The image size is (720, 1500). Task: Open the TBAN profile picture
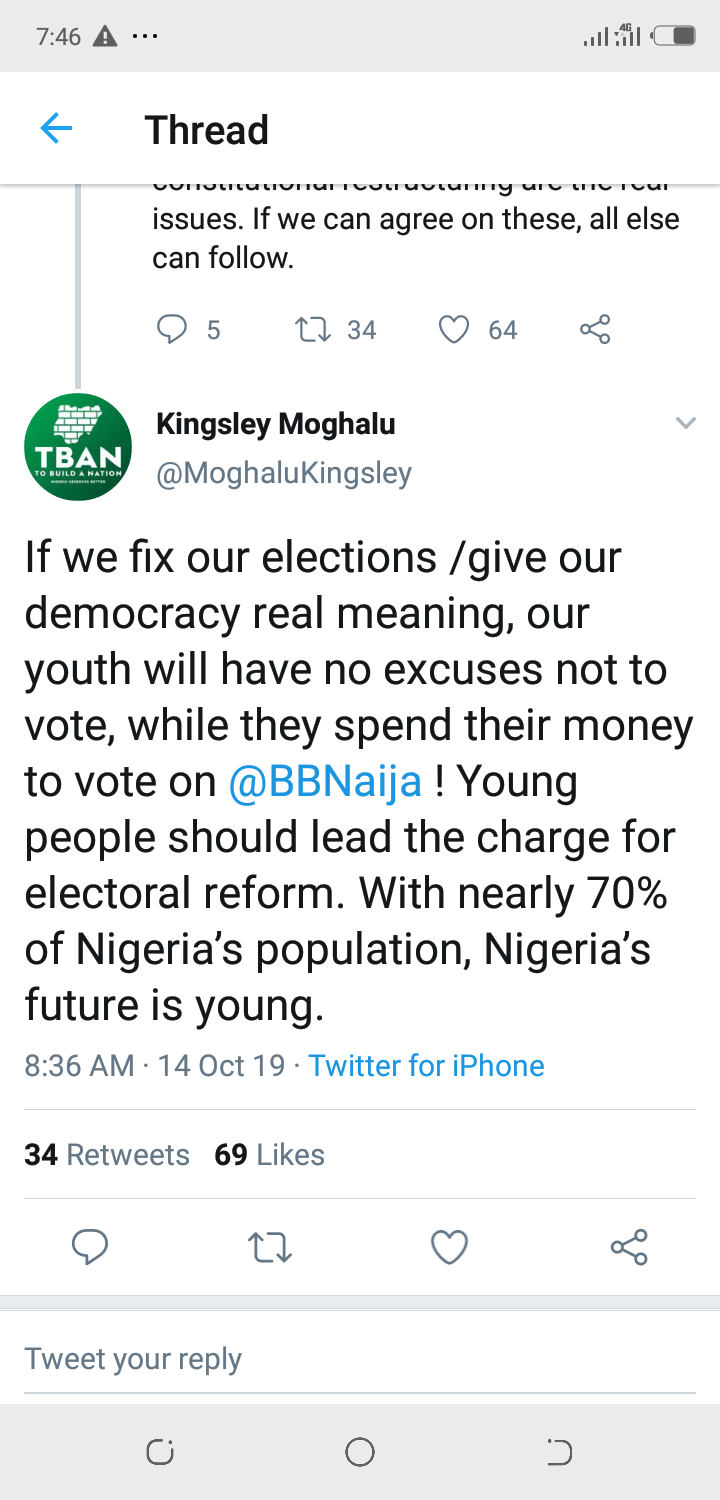click(x=78, y=447)
